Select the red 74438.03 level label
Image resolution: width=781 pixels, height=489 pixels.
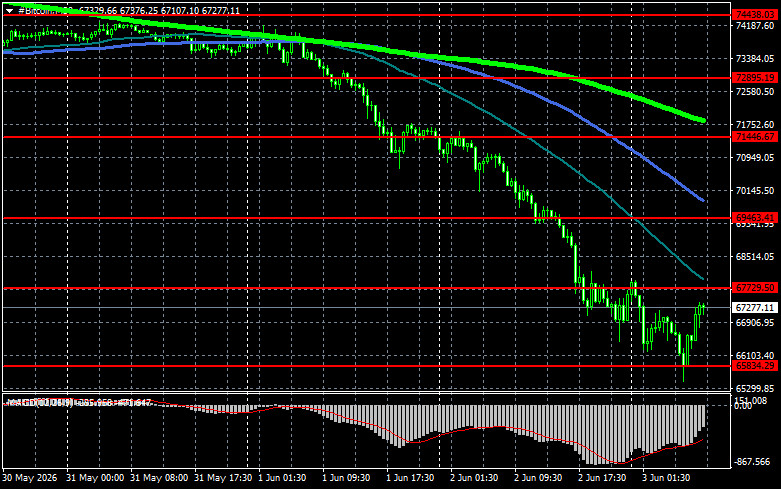tap(755, 15)
